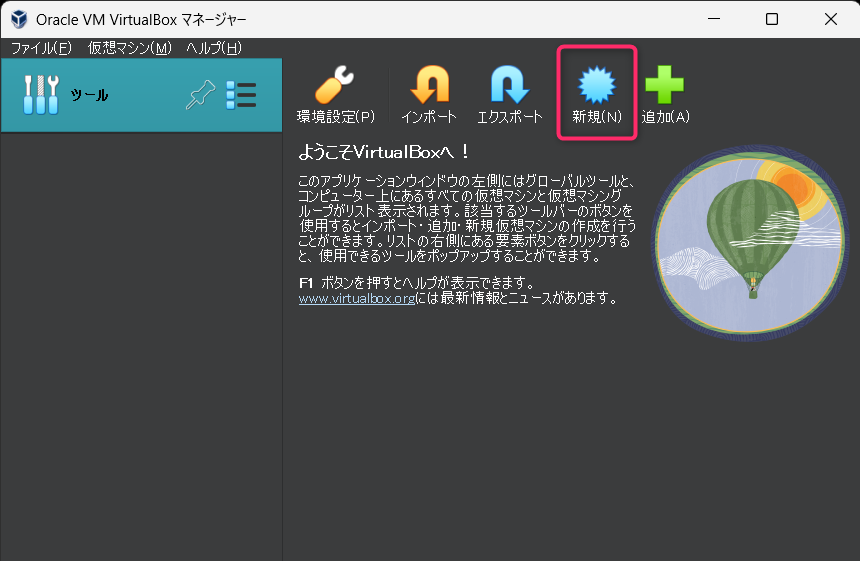This screenshot has height=561, width=860.
Task: Click the Import (インポート) appliance icon
Action: [x=429, y=86]
